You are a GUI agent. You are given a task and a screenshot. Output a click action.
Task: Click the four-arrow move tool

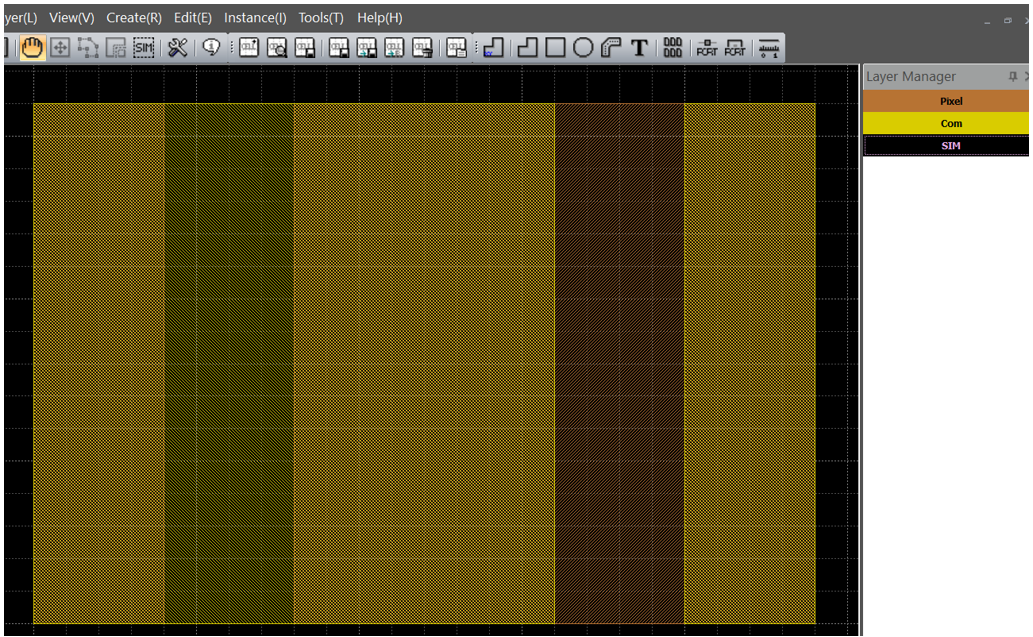pyautogui.click(x=60, y=48)
